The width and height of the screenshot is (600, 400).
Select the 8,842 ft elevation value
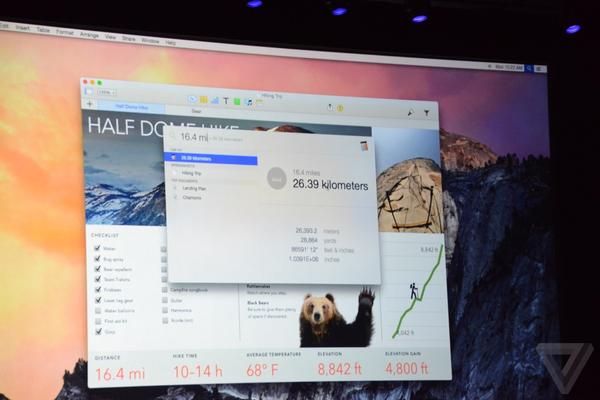point(339,369)
